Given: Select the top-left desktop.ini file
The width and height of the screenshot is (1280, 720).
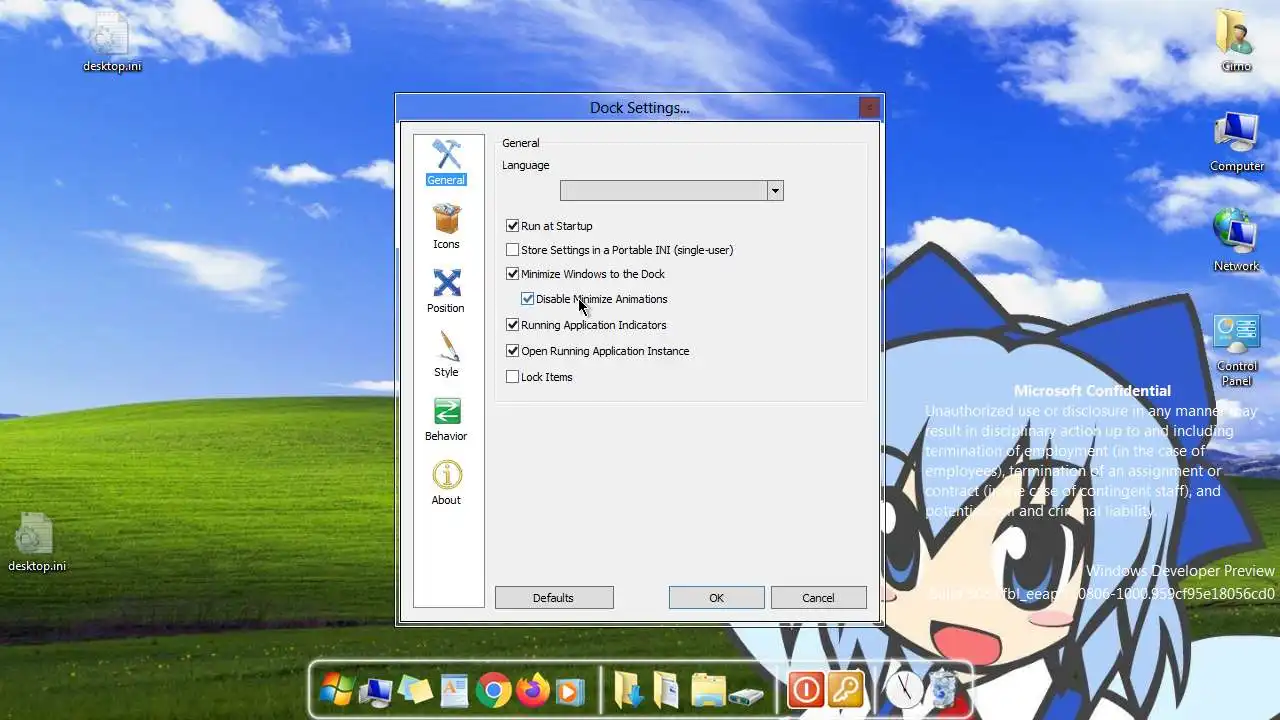Looking at the screenshot, I should click(112, 42).
